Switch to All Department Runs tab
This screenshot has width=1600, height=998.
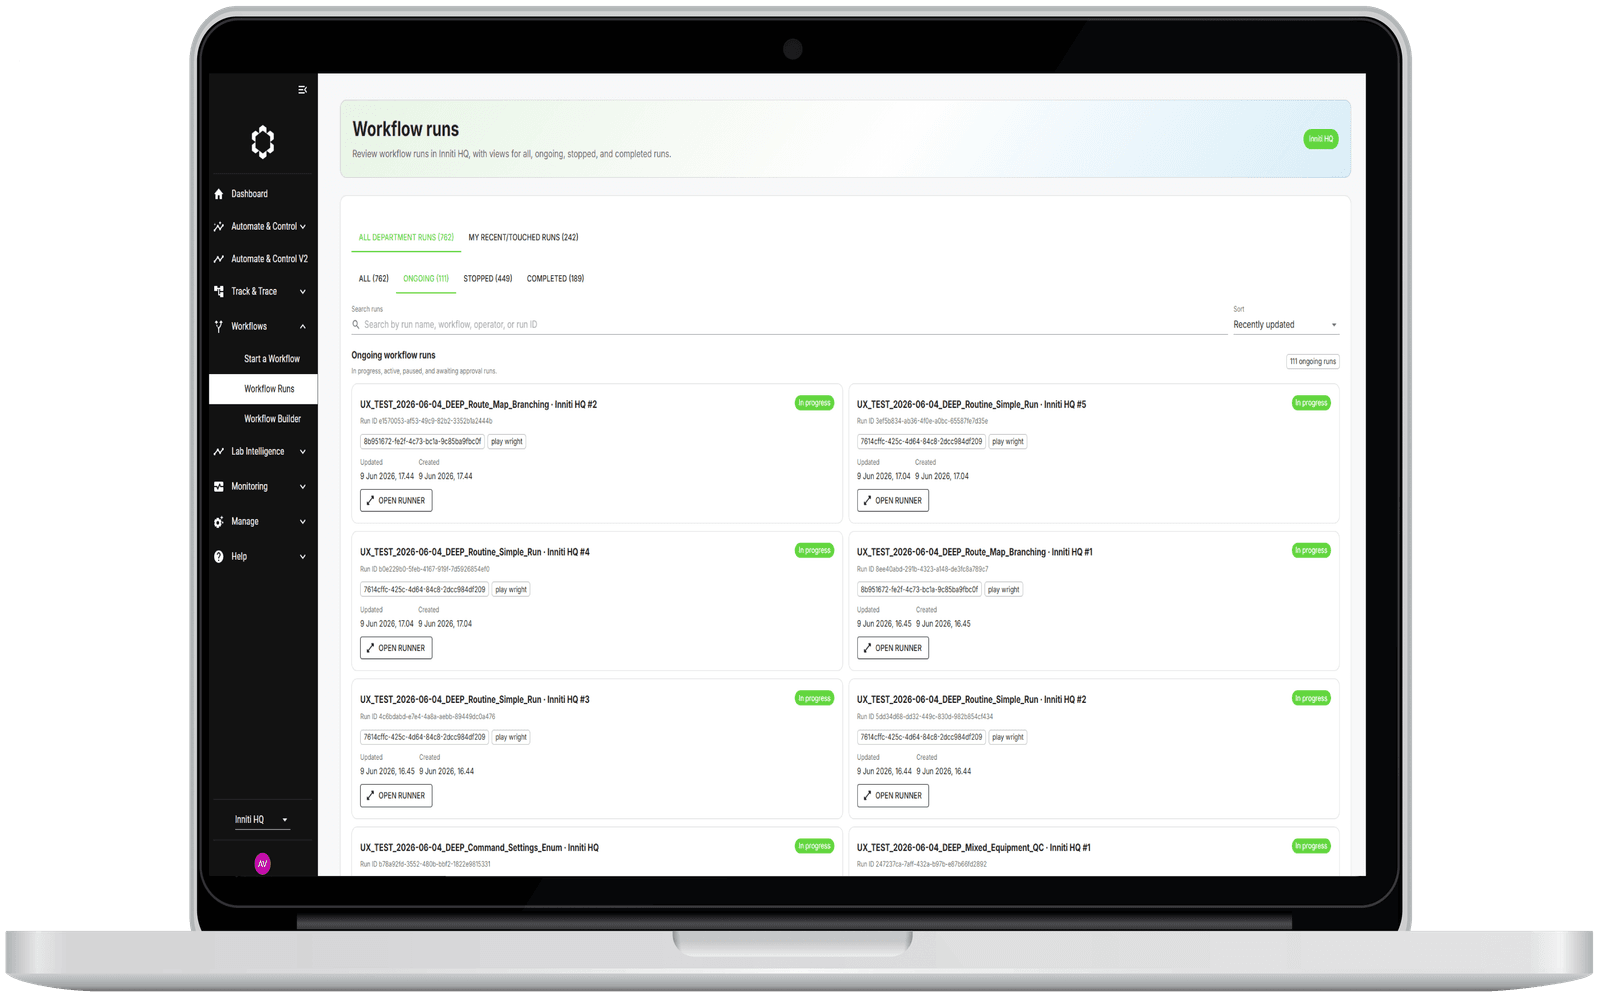point(406,238)
